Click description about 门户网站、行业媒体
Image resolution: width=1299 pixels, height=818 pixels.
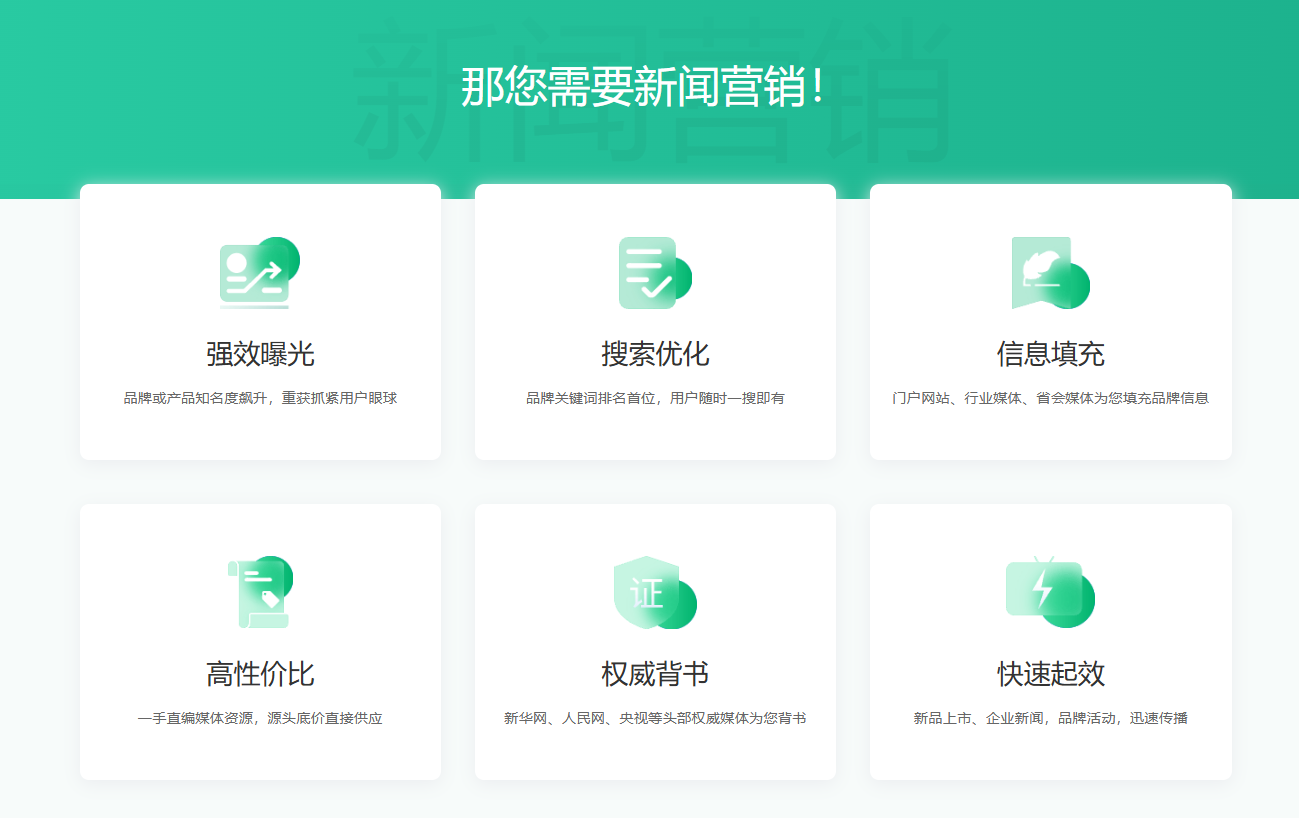1050,398
